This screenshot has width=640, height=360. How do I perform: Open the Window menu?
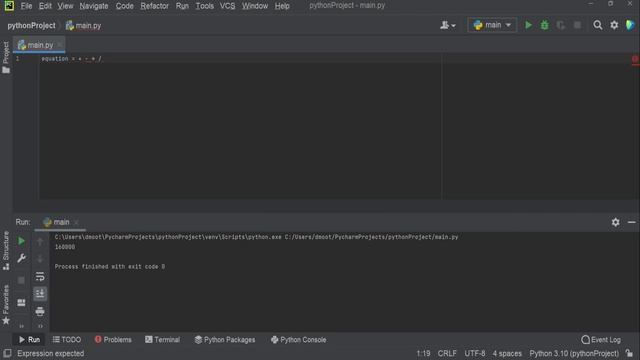[x=255, y=6]
